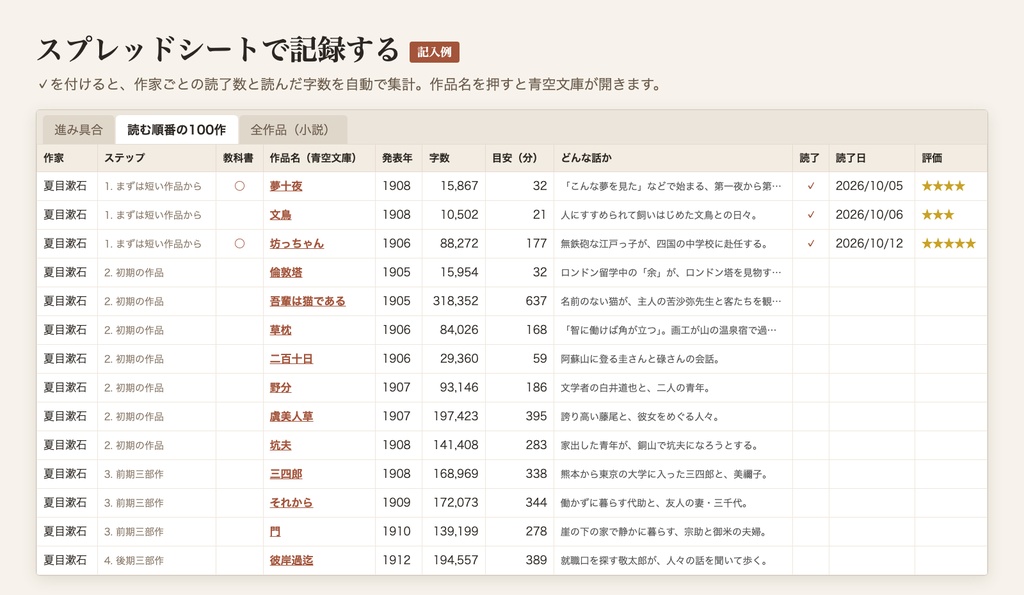Image resolution: width=1024 pixels, height=595 pixels.
Task: Open the 二百十日 link
Action: [x=291, y=359]
